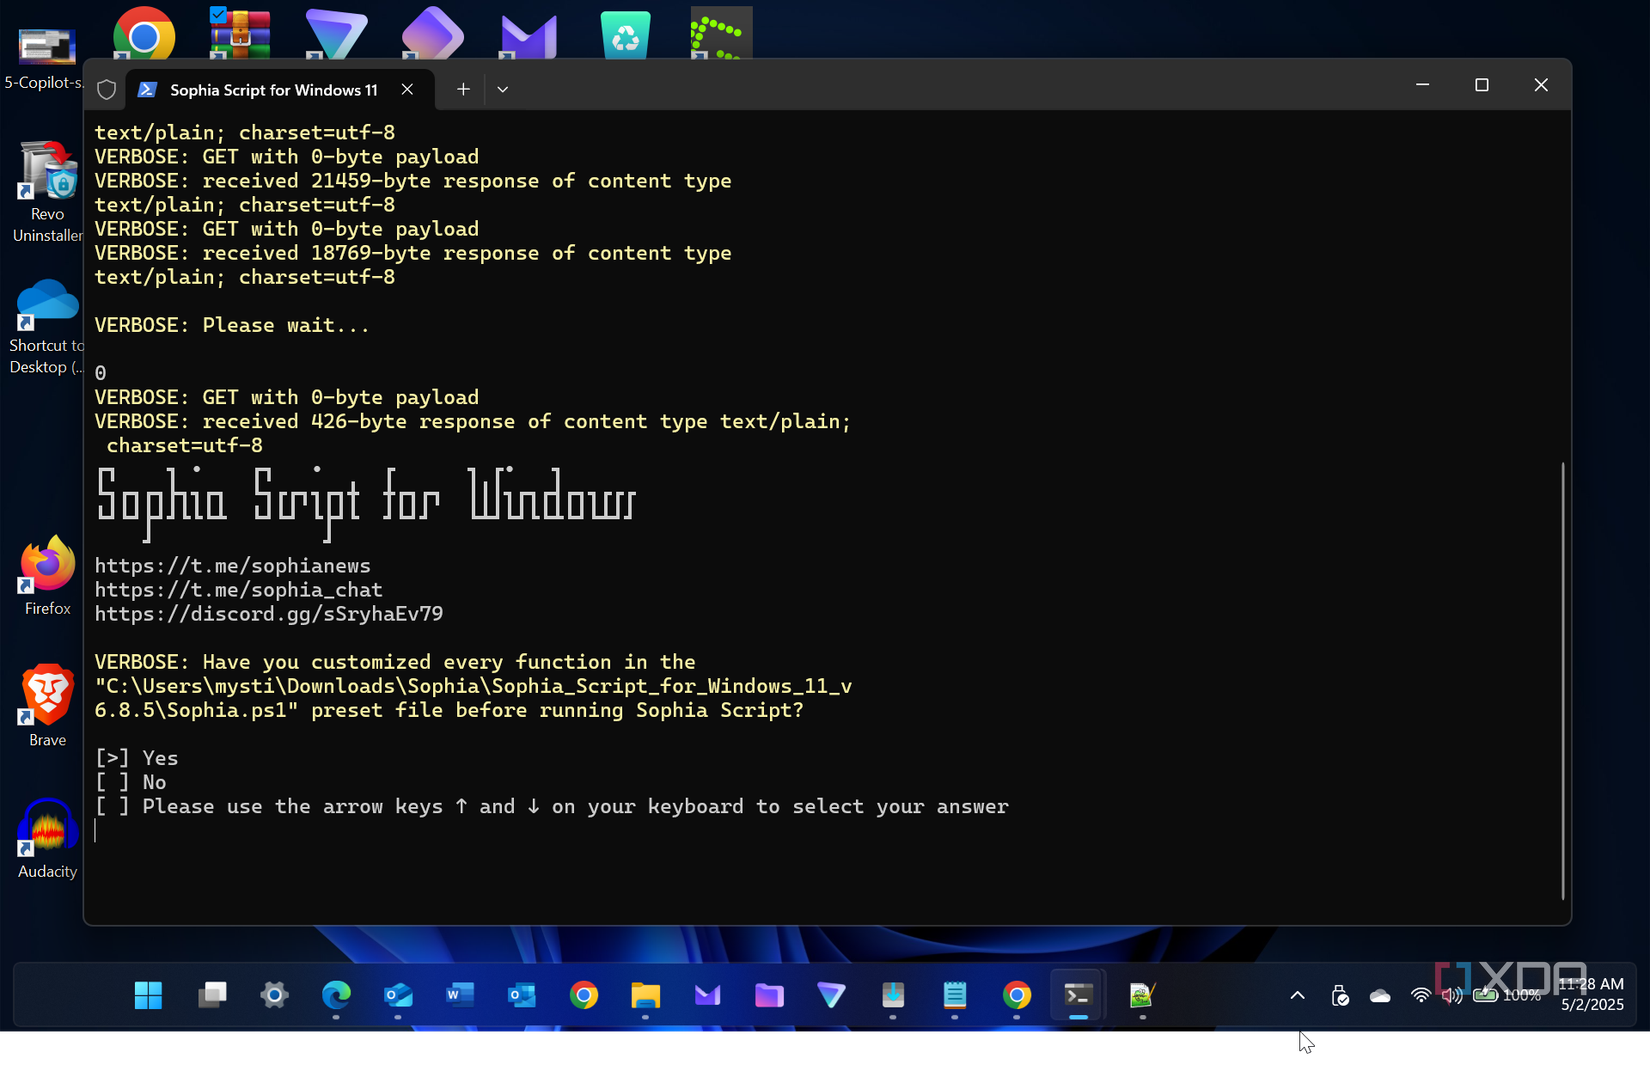Click the new tab plus button
The height and width of the screenshot is (1072, 1650).
463,89
